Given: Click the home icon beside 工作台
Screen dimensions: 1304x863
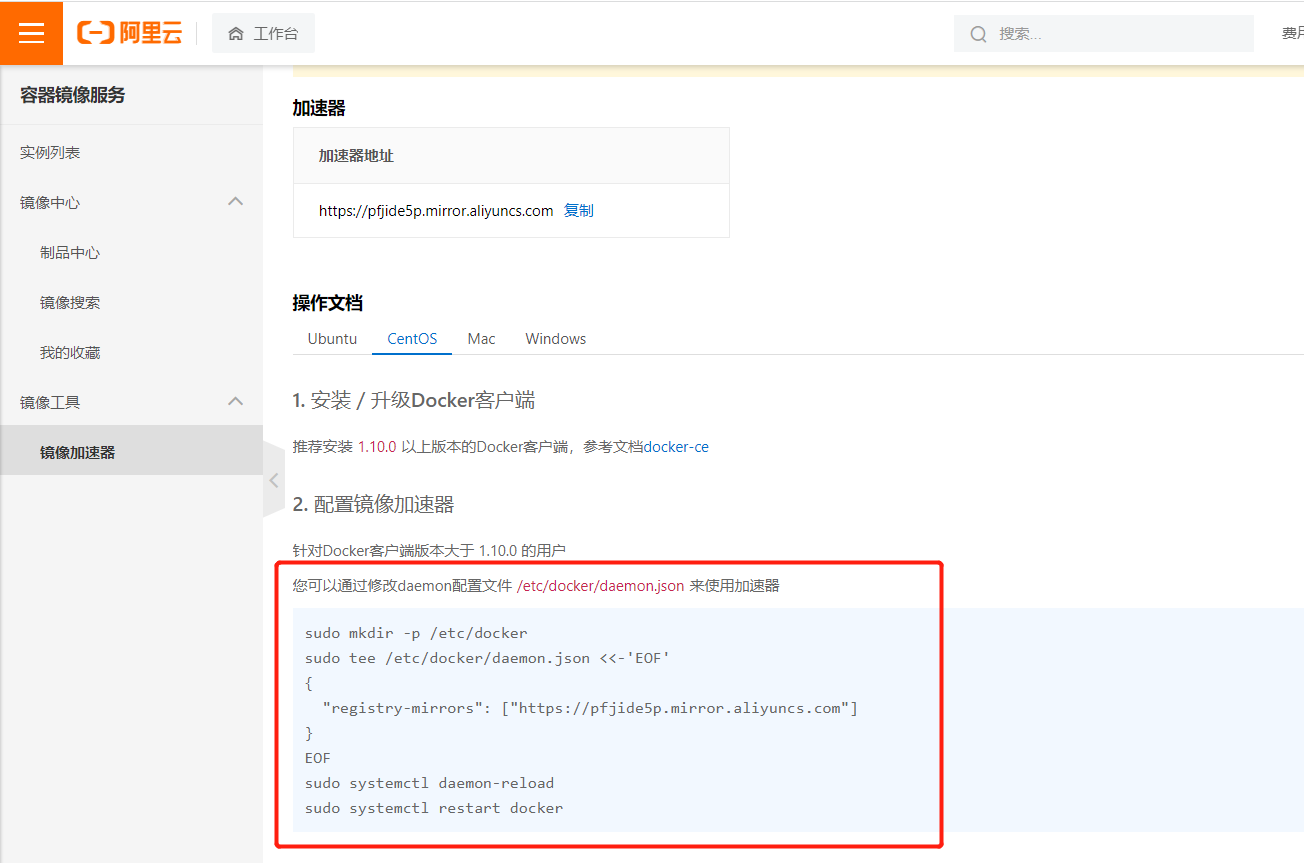Looking at the screenshot, I should tap(236, 34).
